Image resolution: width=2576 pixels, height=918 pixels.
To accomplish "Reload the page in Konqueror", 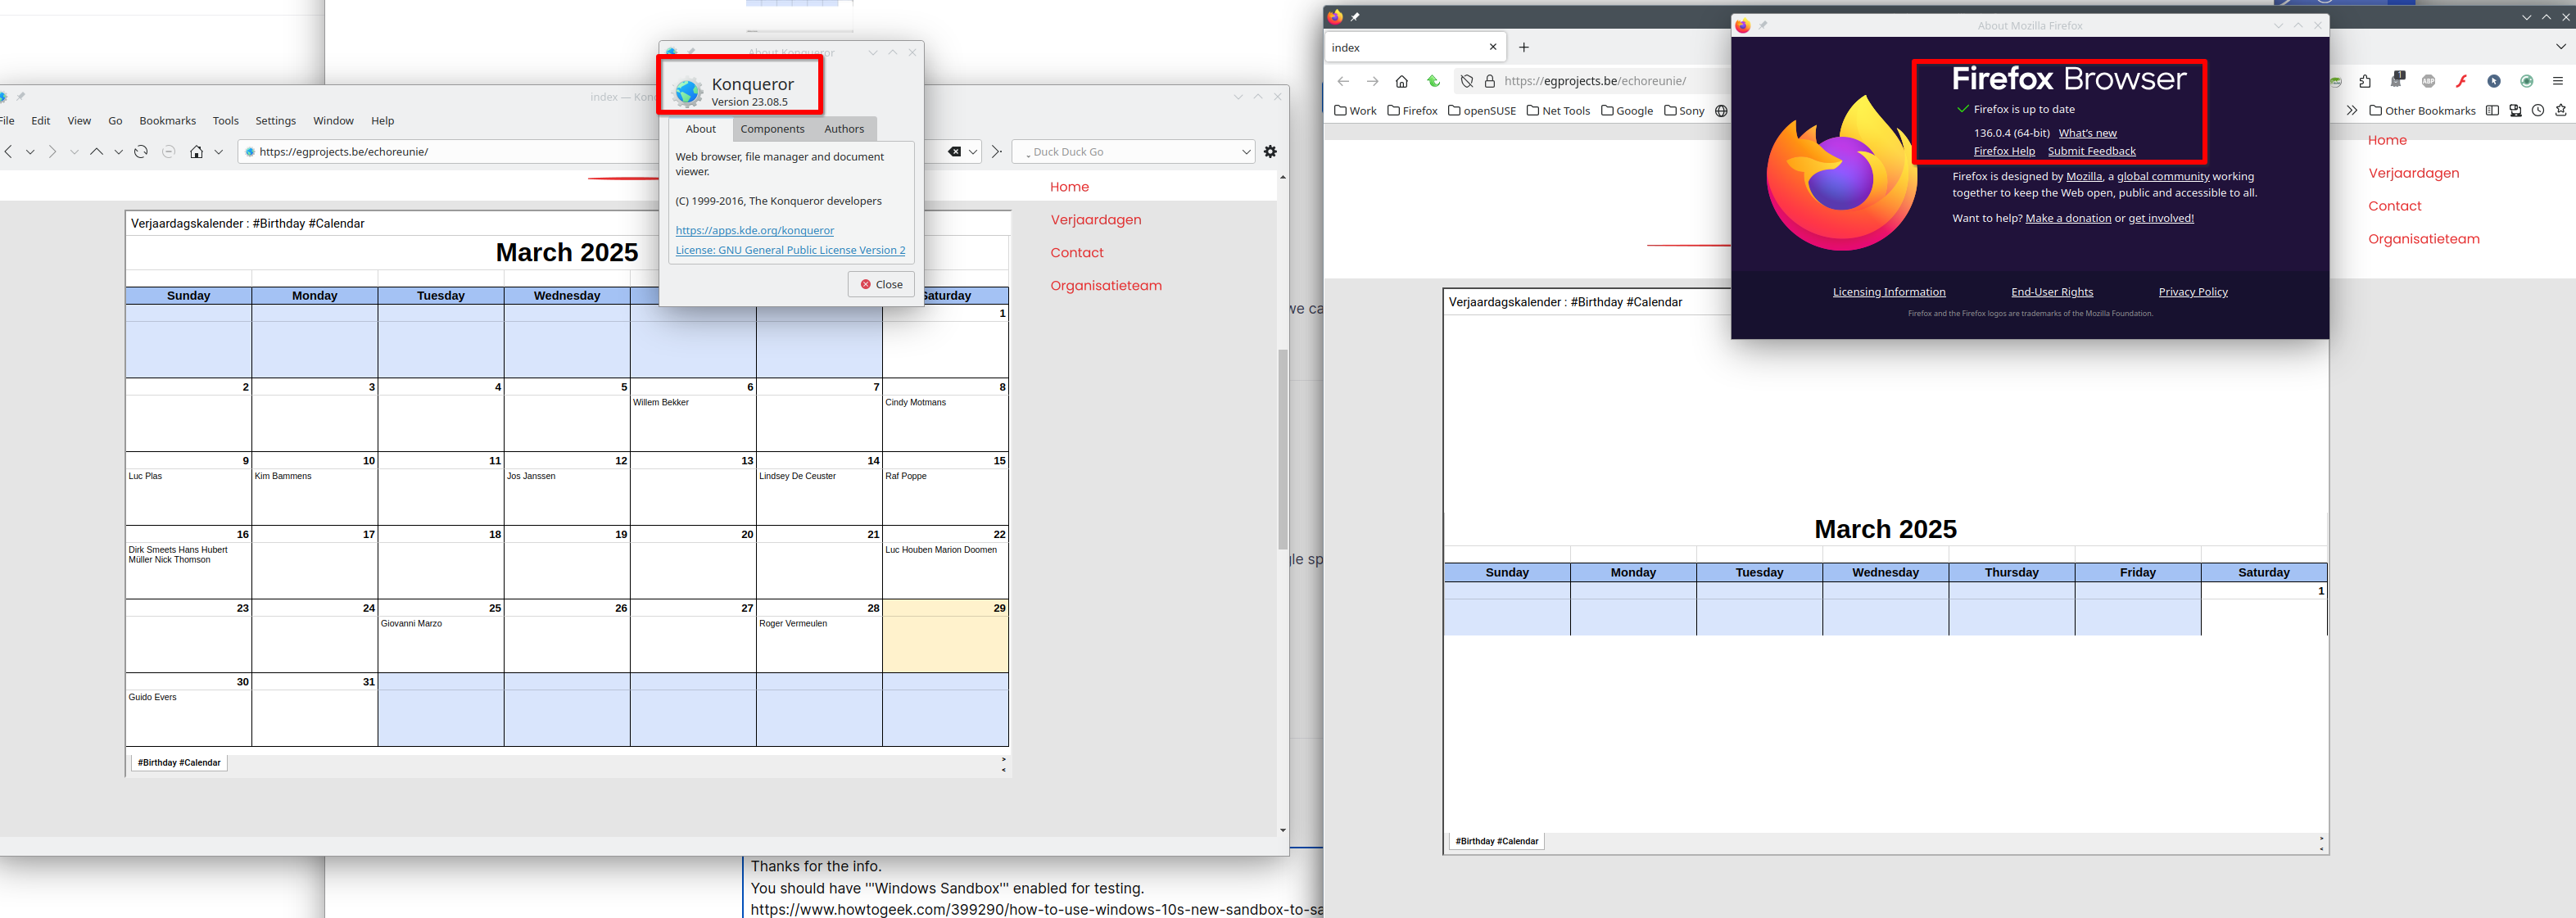I will (141, 152).
